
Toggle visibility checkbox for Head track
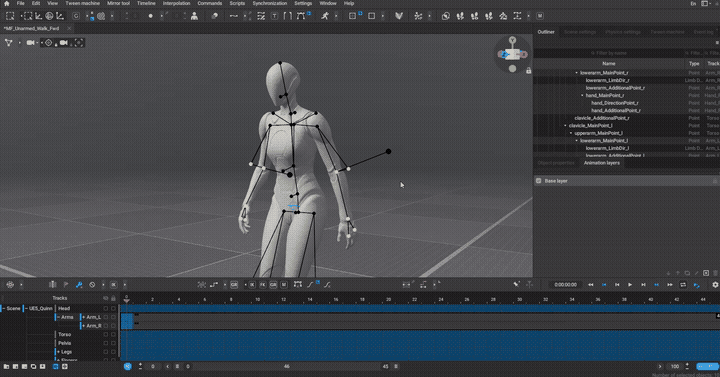point(106,309)
